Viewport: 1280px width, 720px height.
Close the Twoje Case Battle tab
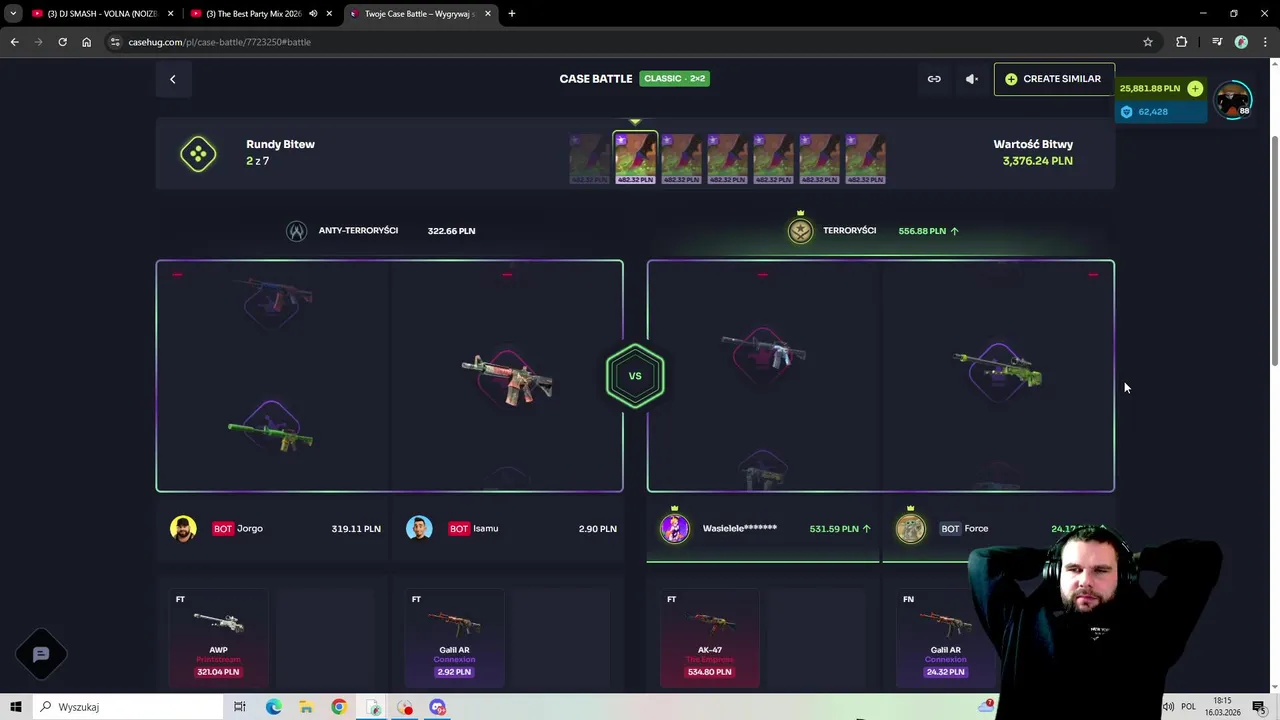[x=486, y=14]
